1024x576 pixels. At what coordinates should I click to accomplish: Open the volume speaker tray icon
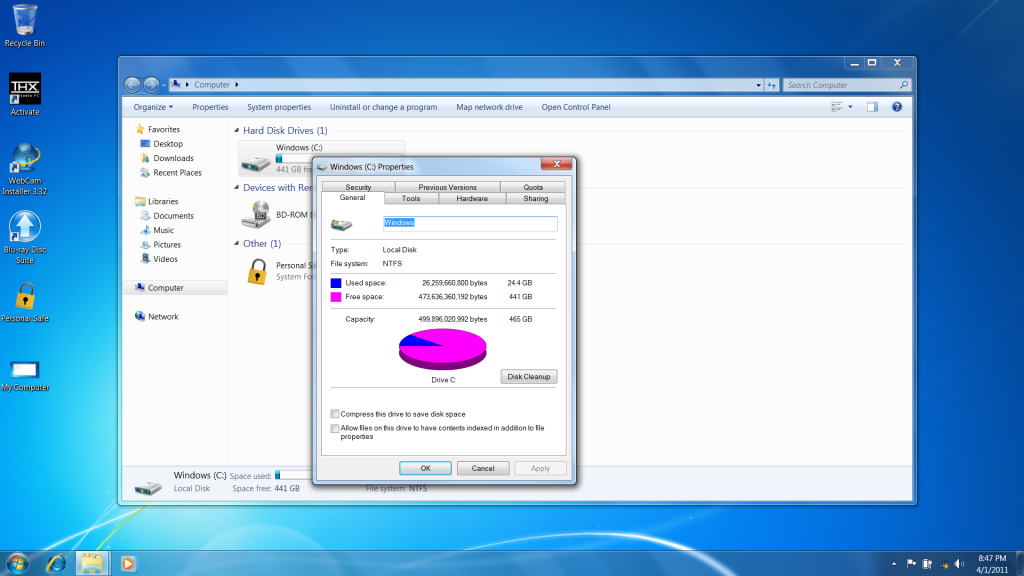(959, 564)
